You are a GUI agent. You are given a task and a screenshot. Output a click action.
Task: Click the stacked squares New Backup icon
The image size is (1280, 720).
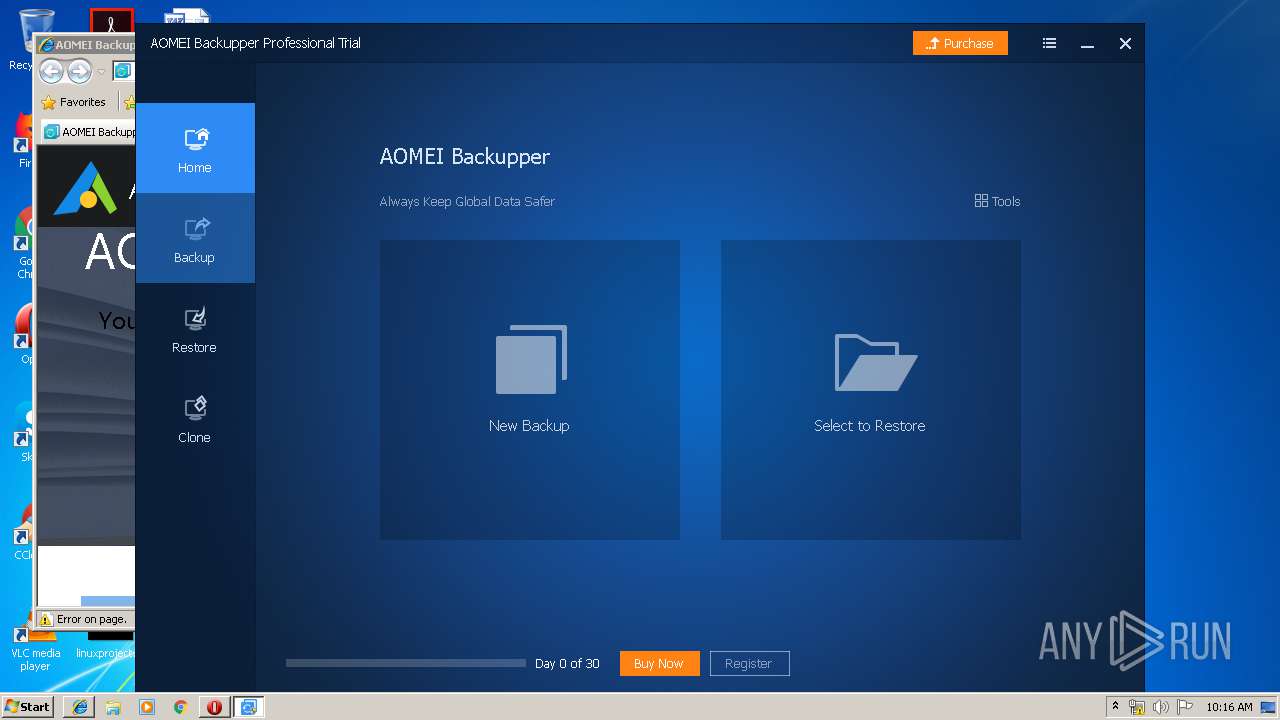tap(531, 359)
